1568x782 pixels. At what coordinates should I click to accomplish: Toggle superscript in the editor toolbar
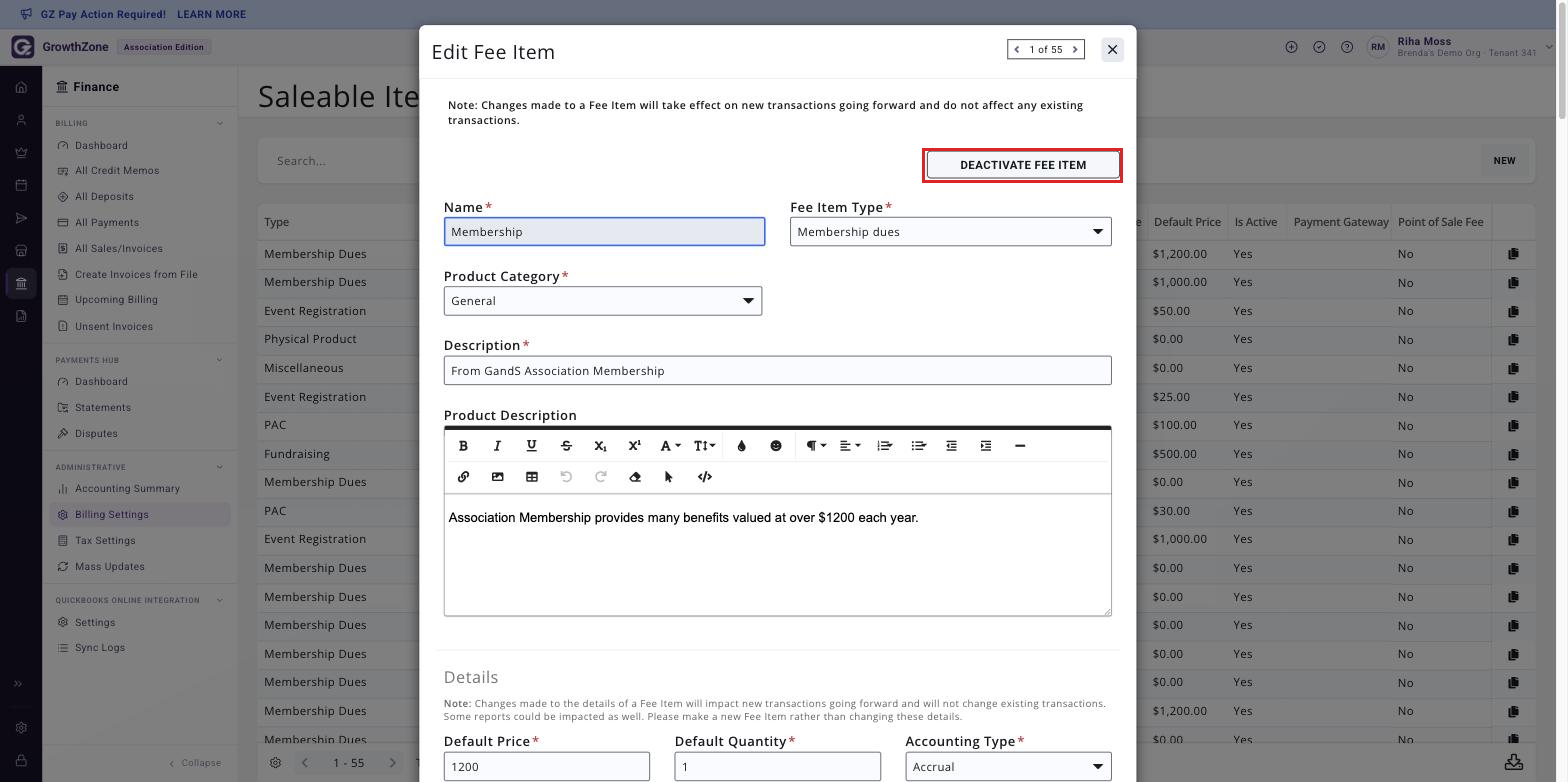pos(634,446)
